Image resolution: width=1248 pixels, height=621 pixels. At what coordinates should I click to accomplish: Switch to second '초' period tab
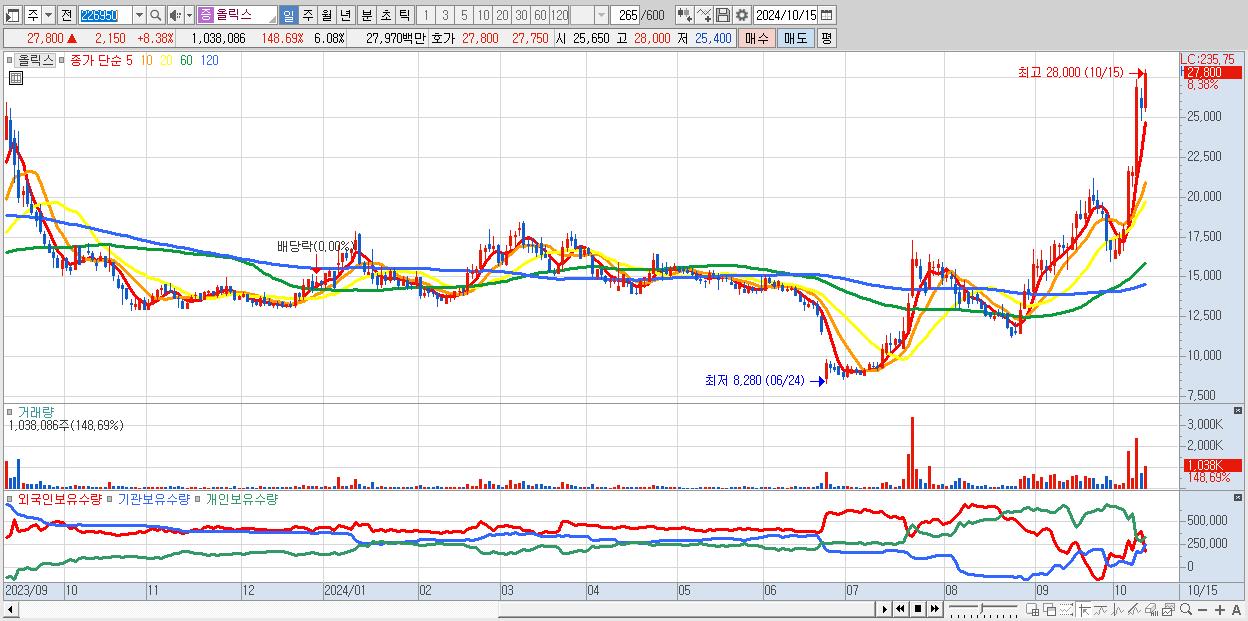click(385, 15)
